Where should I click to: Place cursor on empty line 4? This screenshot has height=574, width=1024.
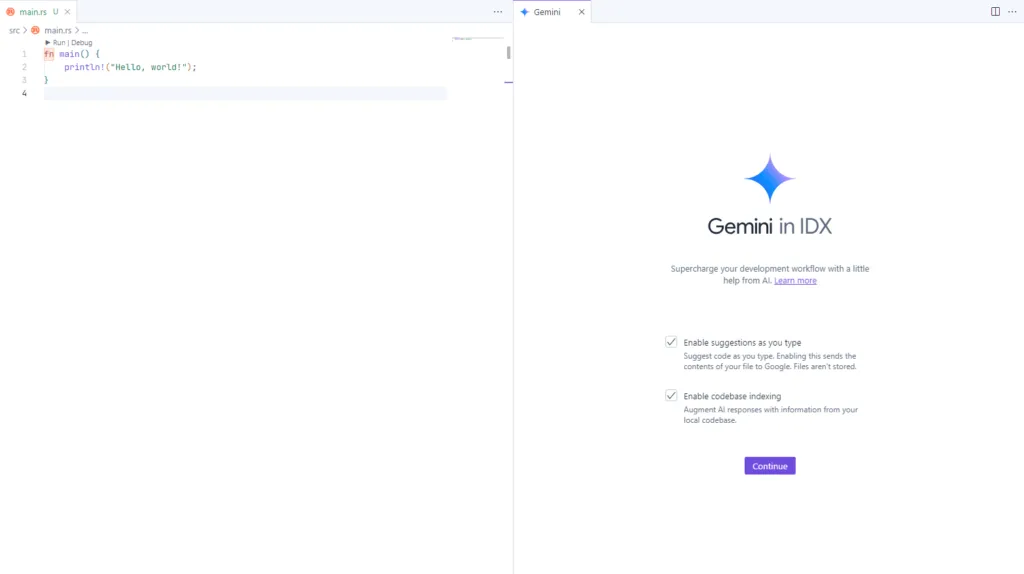tap(246, 93)
